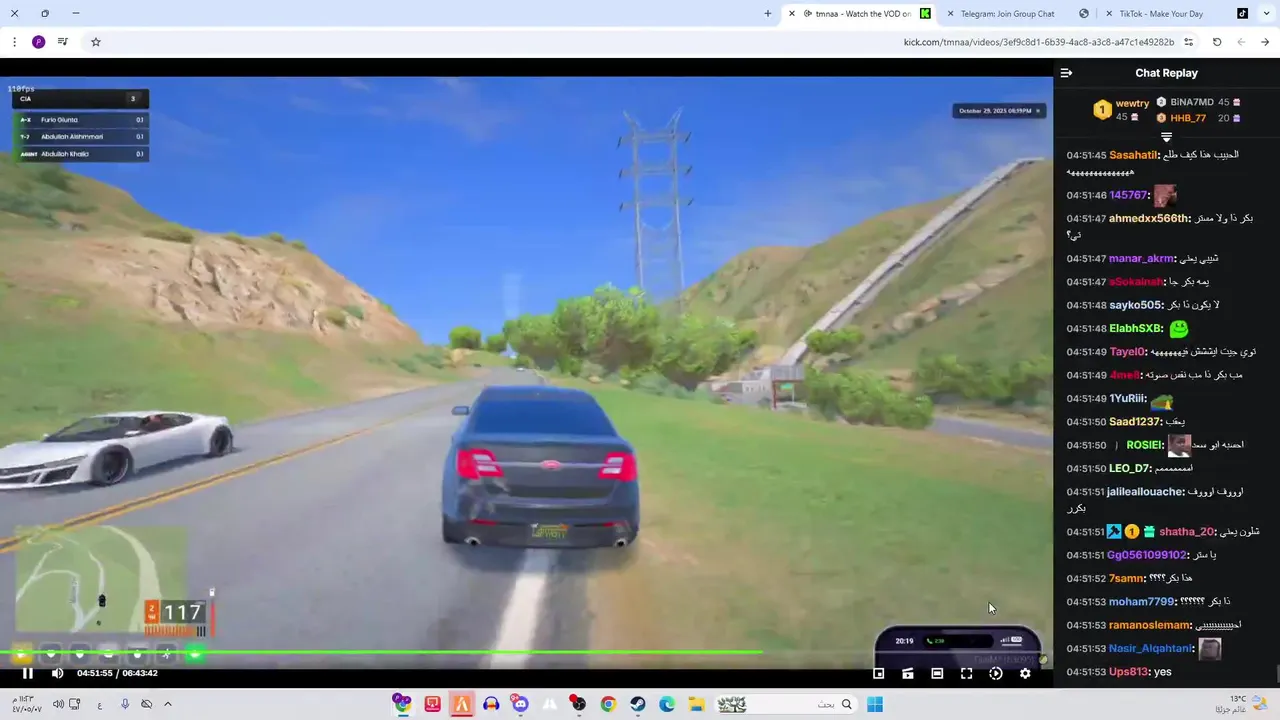This screenshot has width=1280, height=720.
Task: Click username Sasahatil in chat
Action: coord(1133,155)
